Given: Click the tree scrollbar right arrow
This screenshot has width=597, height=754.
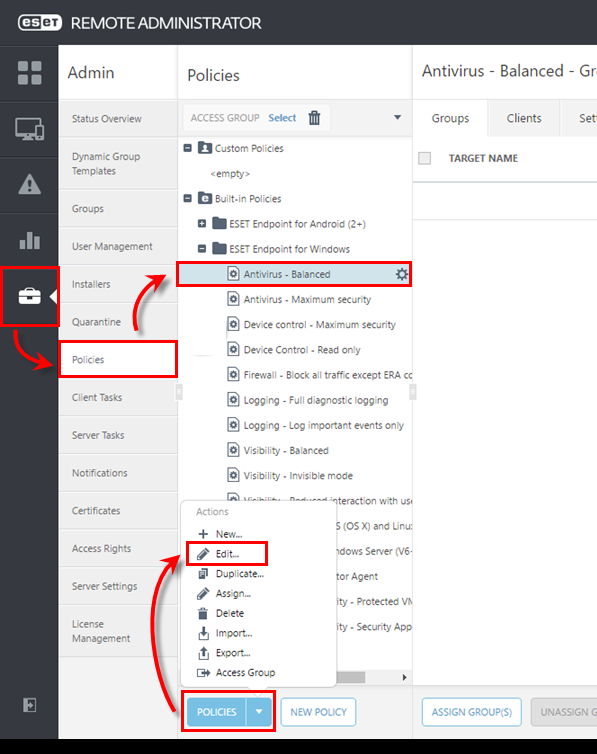Looking at the screenshot, I should [405, 677].
